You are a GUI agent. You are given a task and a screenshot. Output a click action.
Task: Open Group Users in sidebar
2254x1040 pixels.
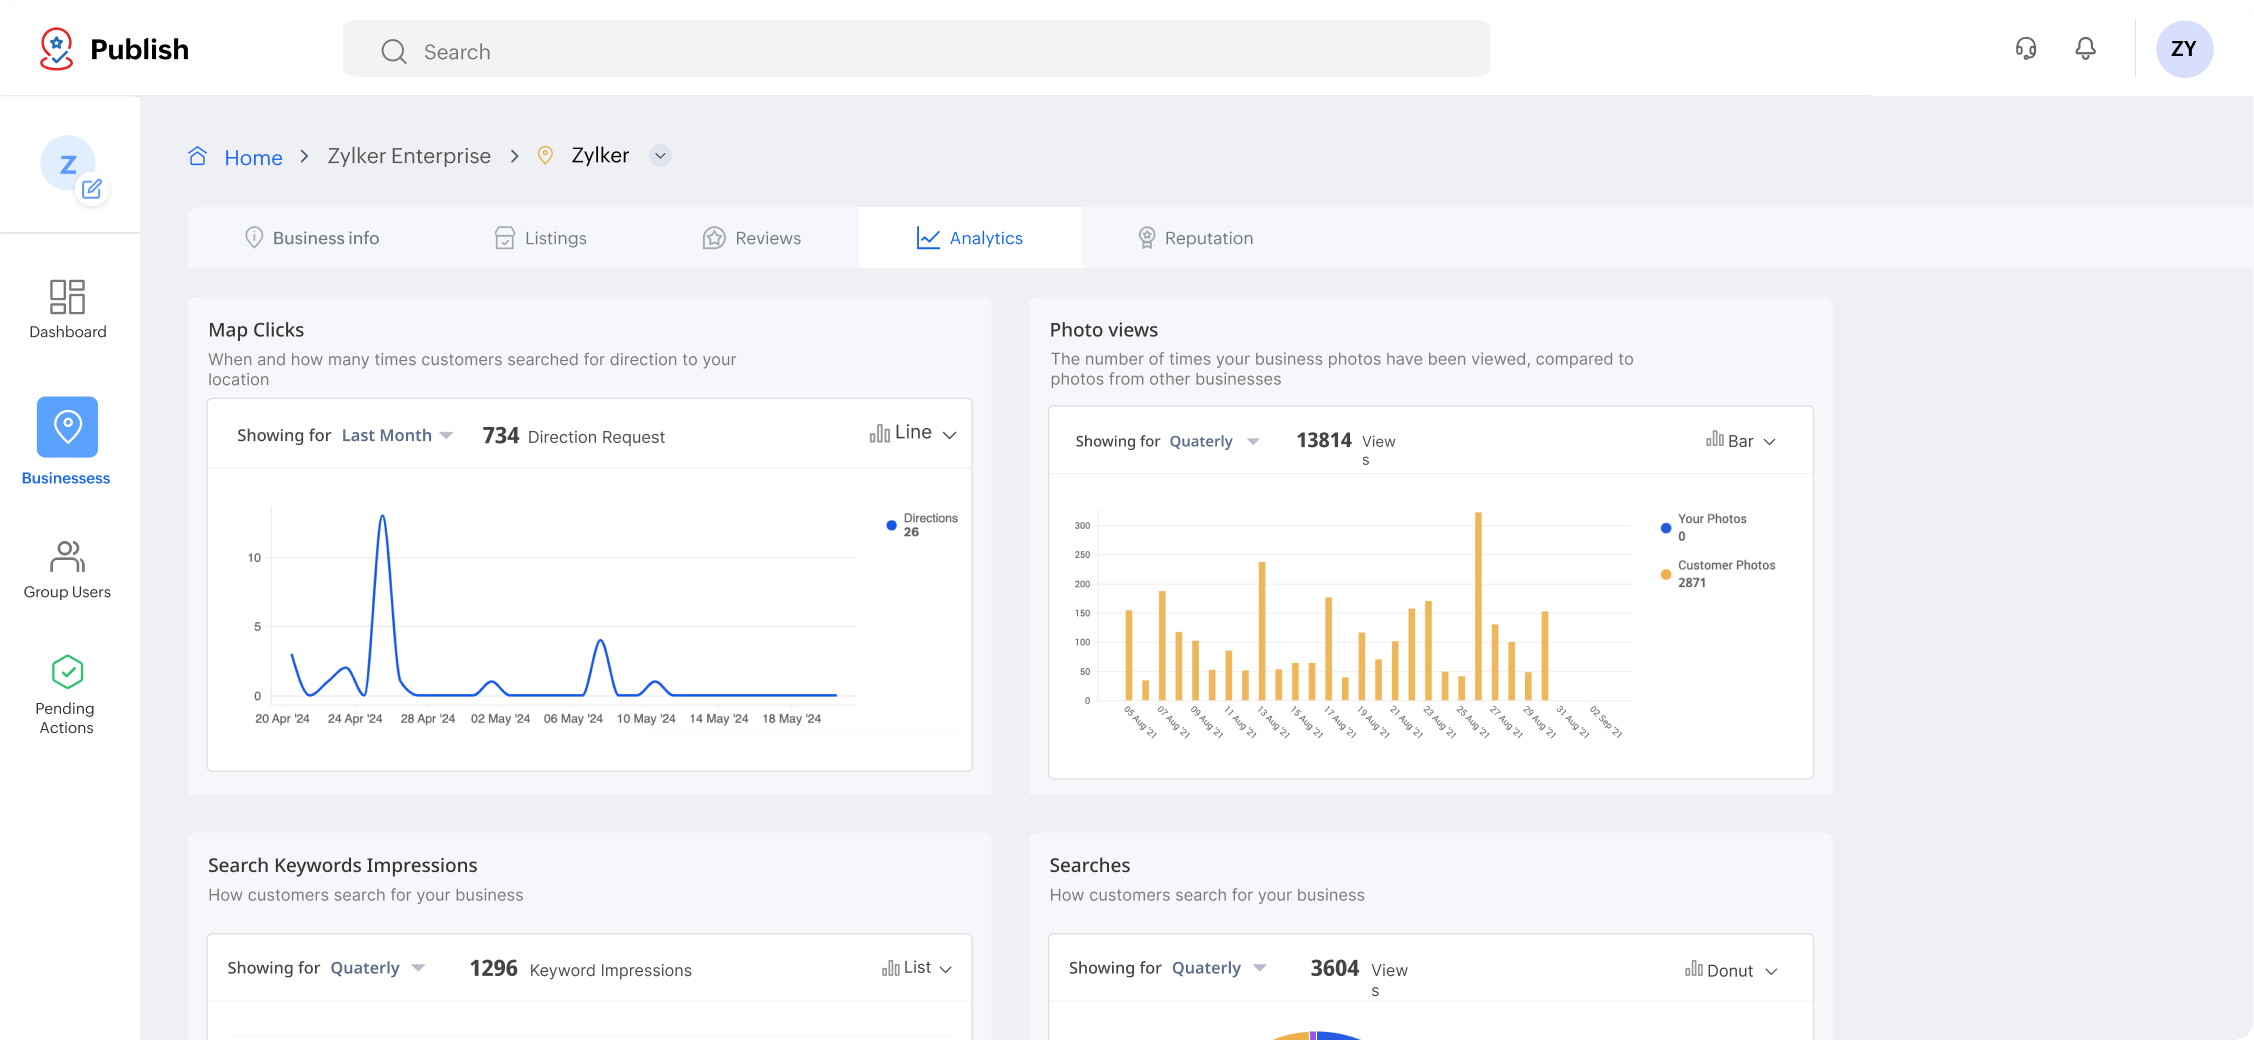[67, 569]
